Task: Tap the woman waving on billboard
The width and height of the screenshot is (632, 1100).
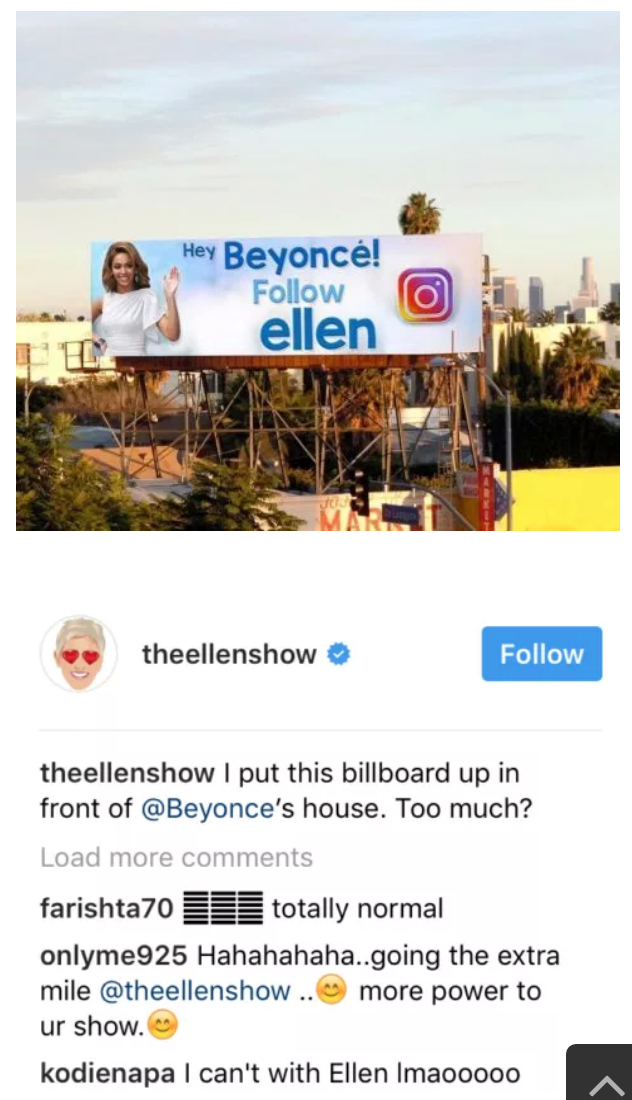Action: pyautogui.click(x=137, y=300)
